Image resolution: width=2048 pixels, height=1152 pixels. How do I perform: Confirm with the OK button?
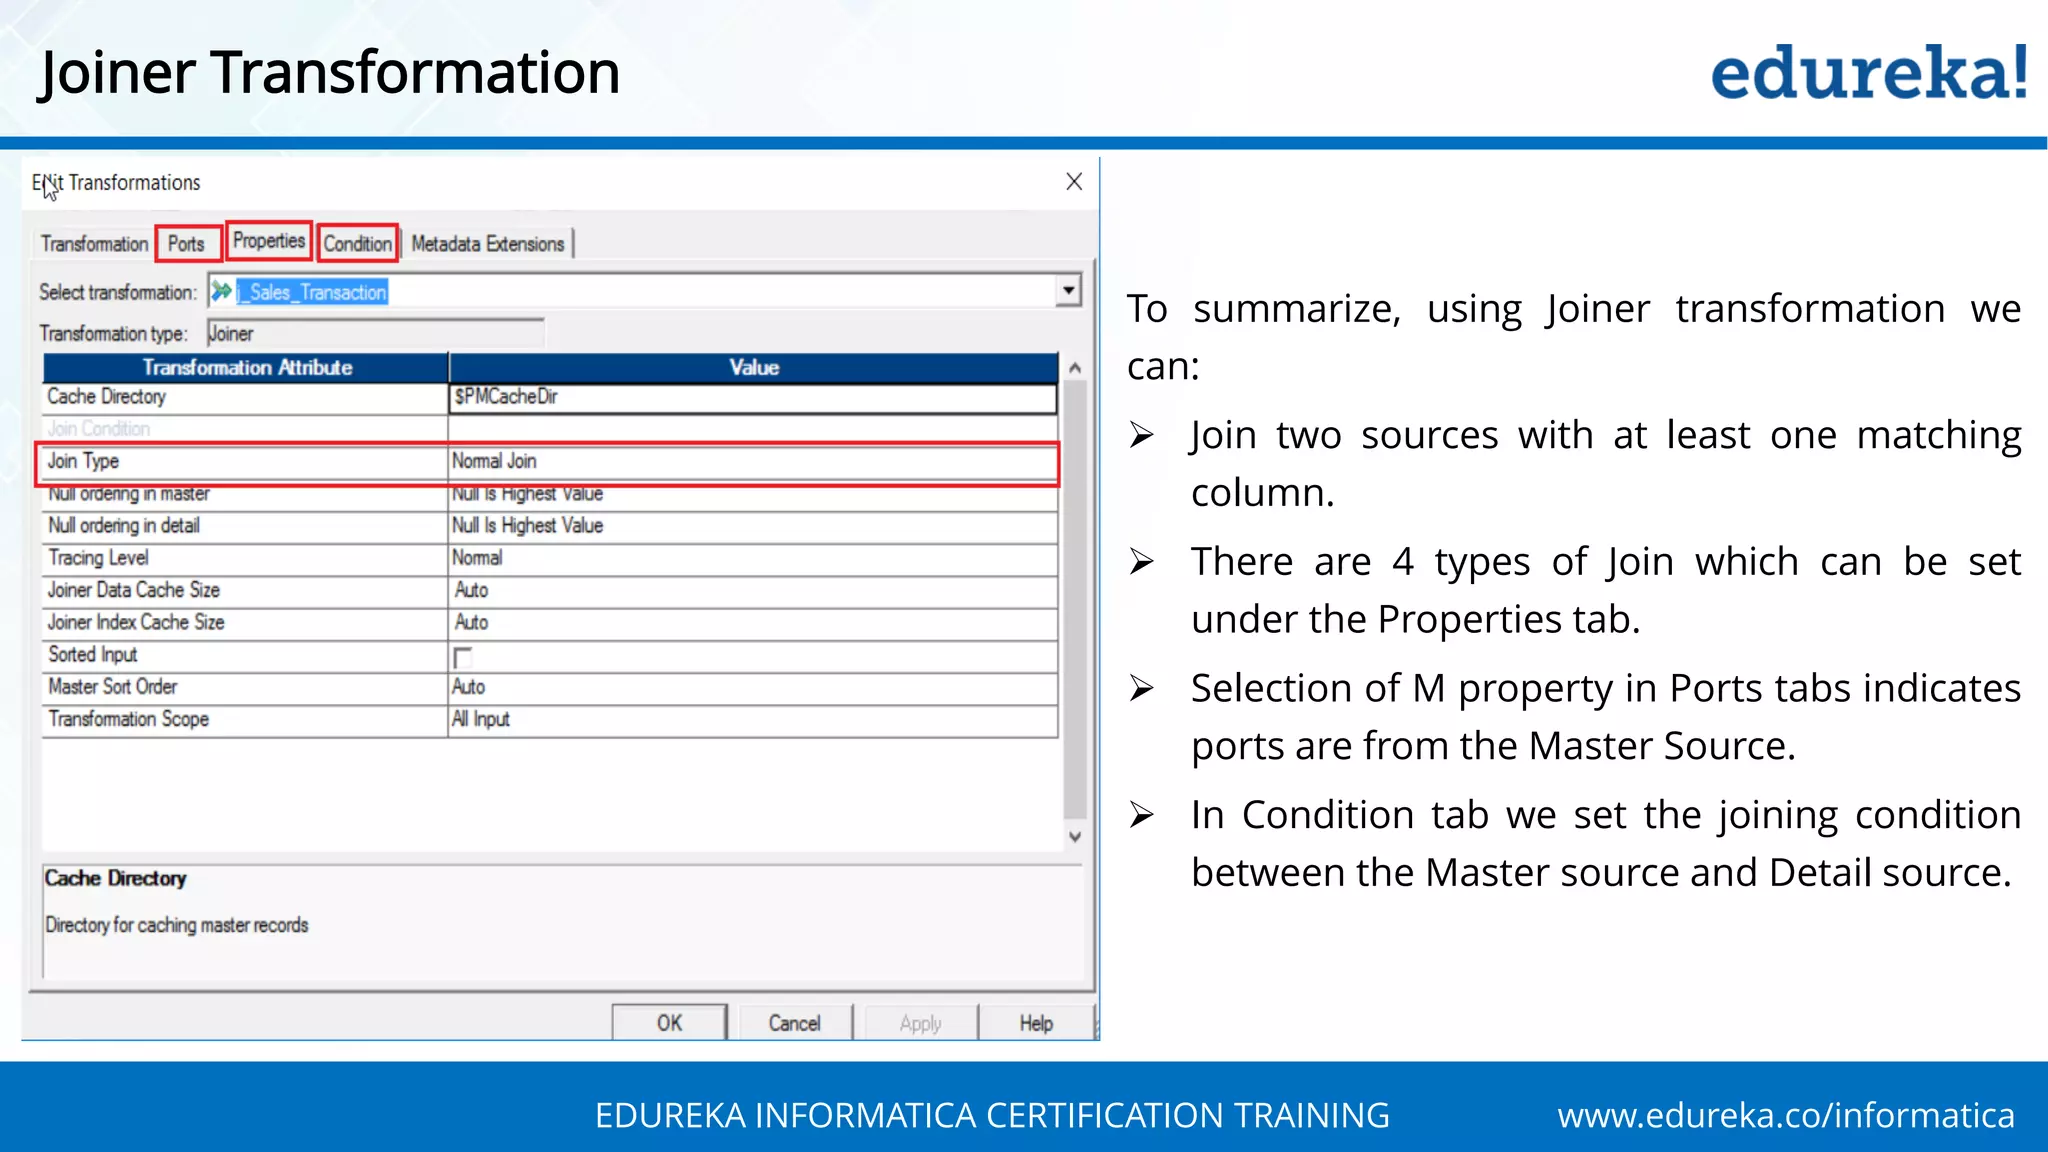669,1023
